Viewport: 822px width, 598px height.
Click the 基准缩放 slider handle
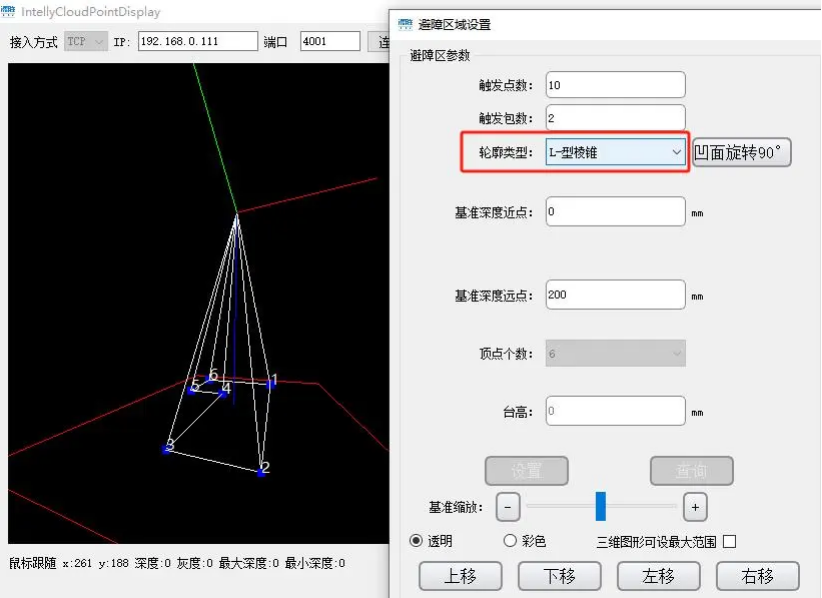[x=601, y=506]
